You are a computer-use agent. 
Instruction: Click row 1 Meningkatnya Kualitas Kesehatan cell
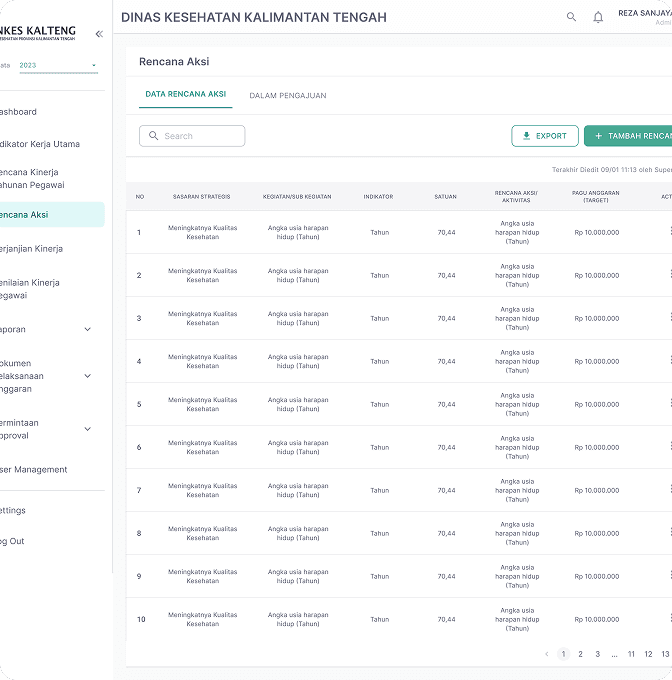click(202, 232)
